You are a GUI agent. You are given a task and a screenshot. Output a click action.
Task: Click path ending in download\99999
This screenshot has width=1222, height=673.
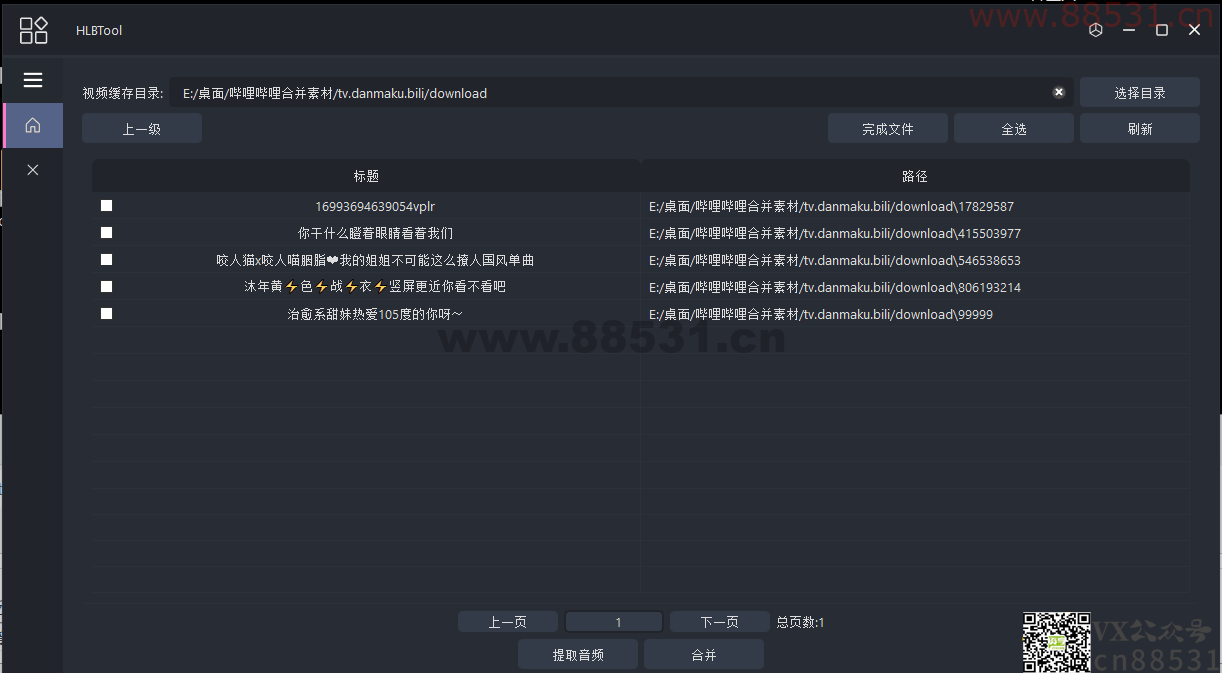coord(821,314)
